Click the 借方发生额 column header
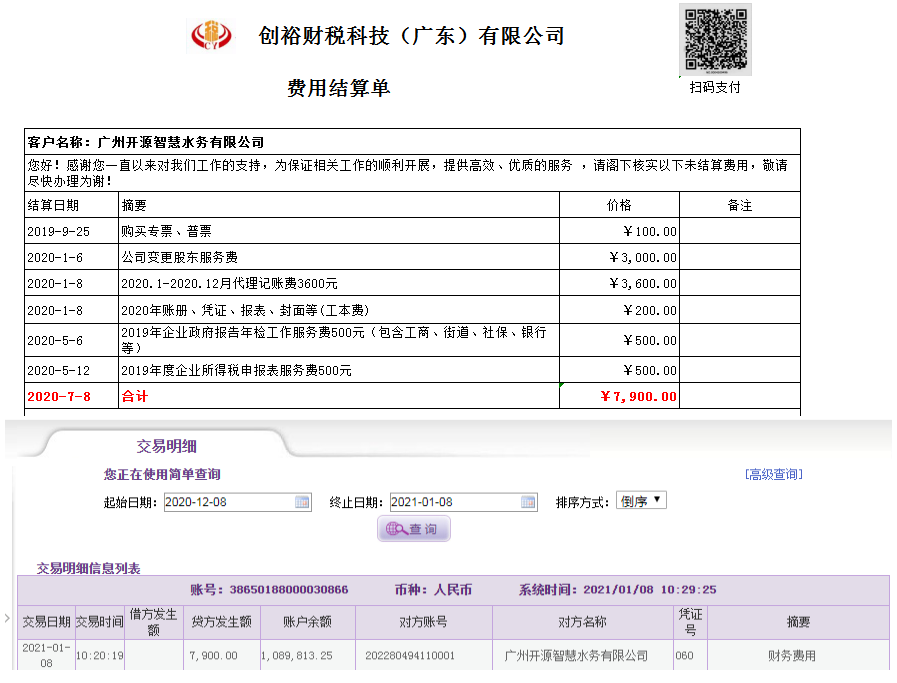Image resolution: width=897 pixels, height=683 pixels. [153, 622]
